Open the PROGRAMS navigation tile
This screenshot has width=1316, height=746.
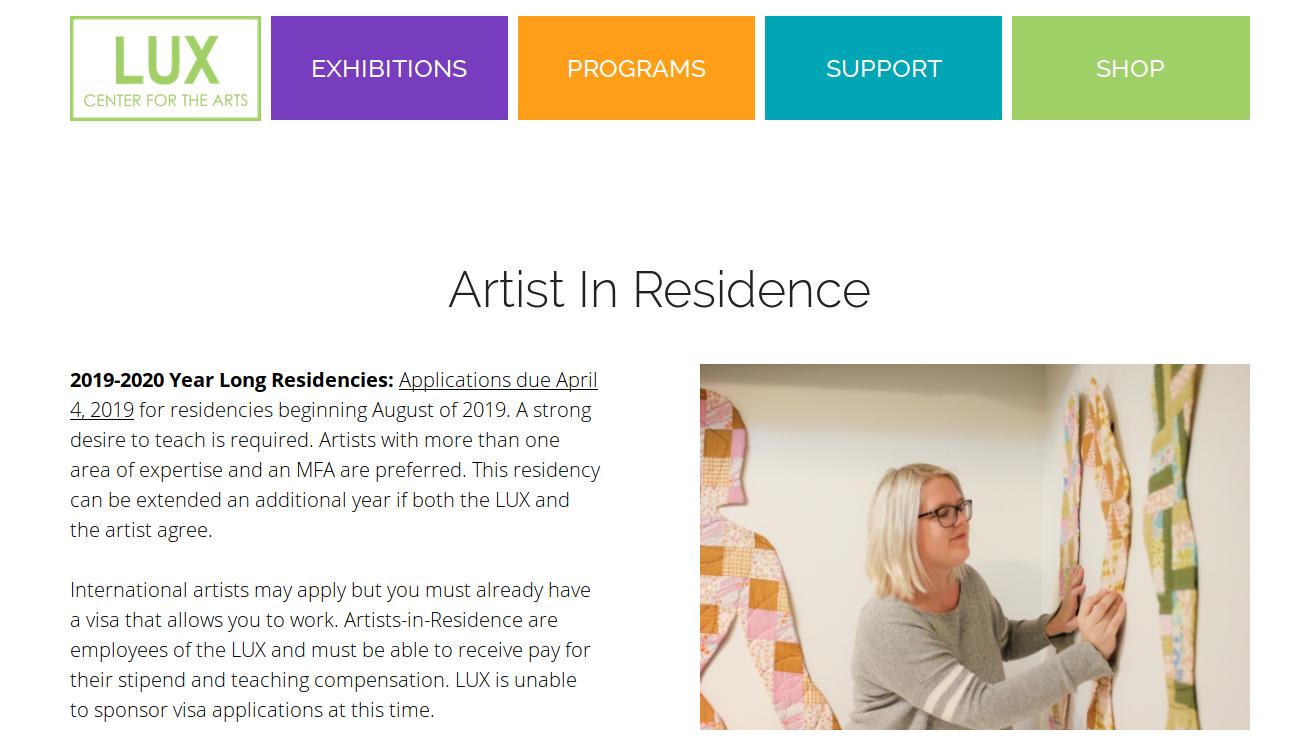pyautogui.click(x=636, y=68)
